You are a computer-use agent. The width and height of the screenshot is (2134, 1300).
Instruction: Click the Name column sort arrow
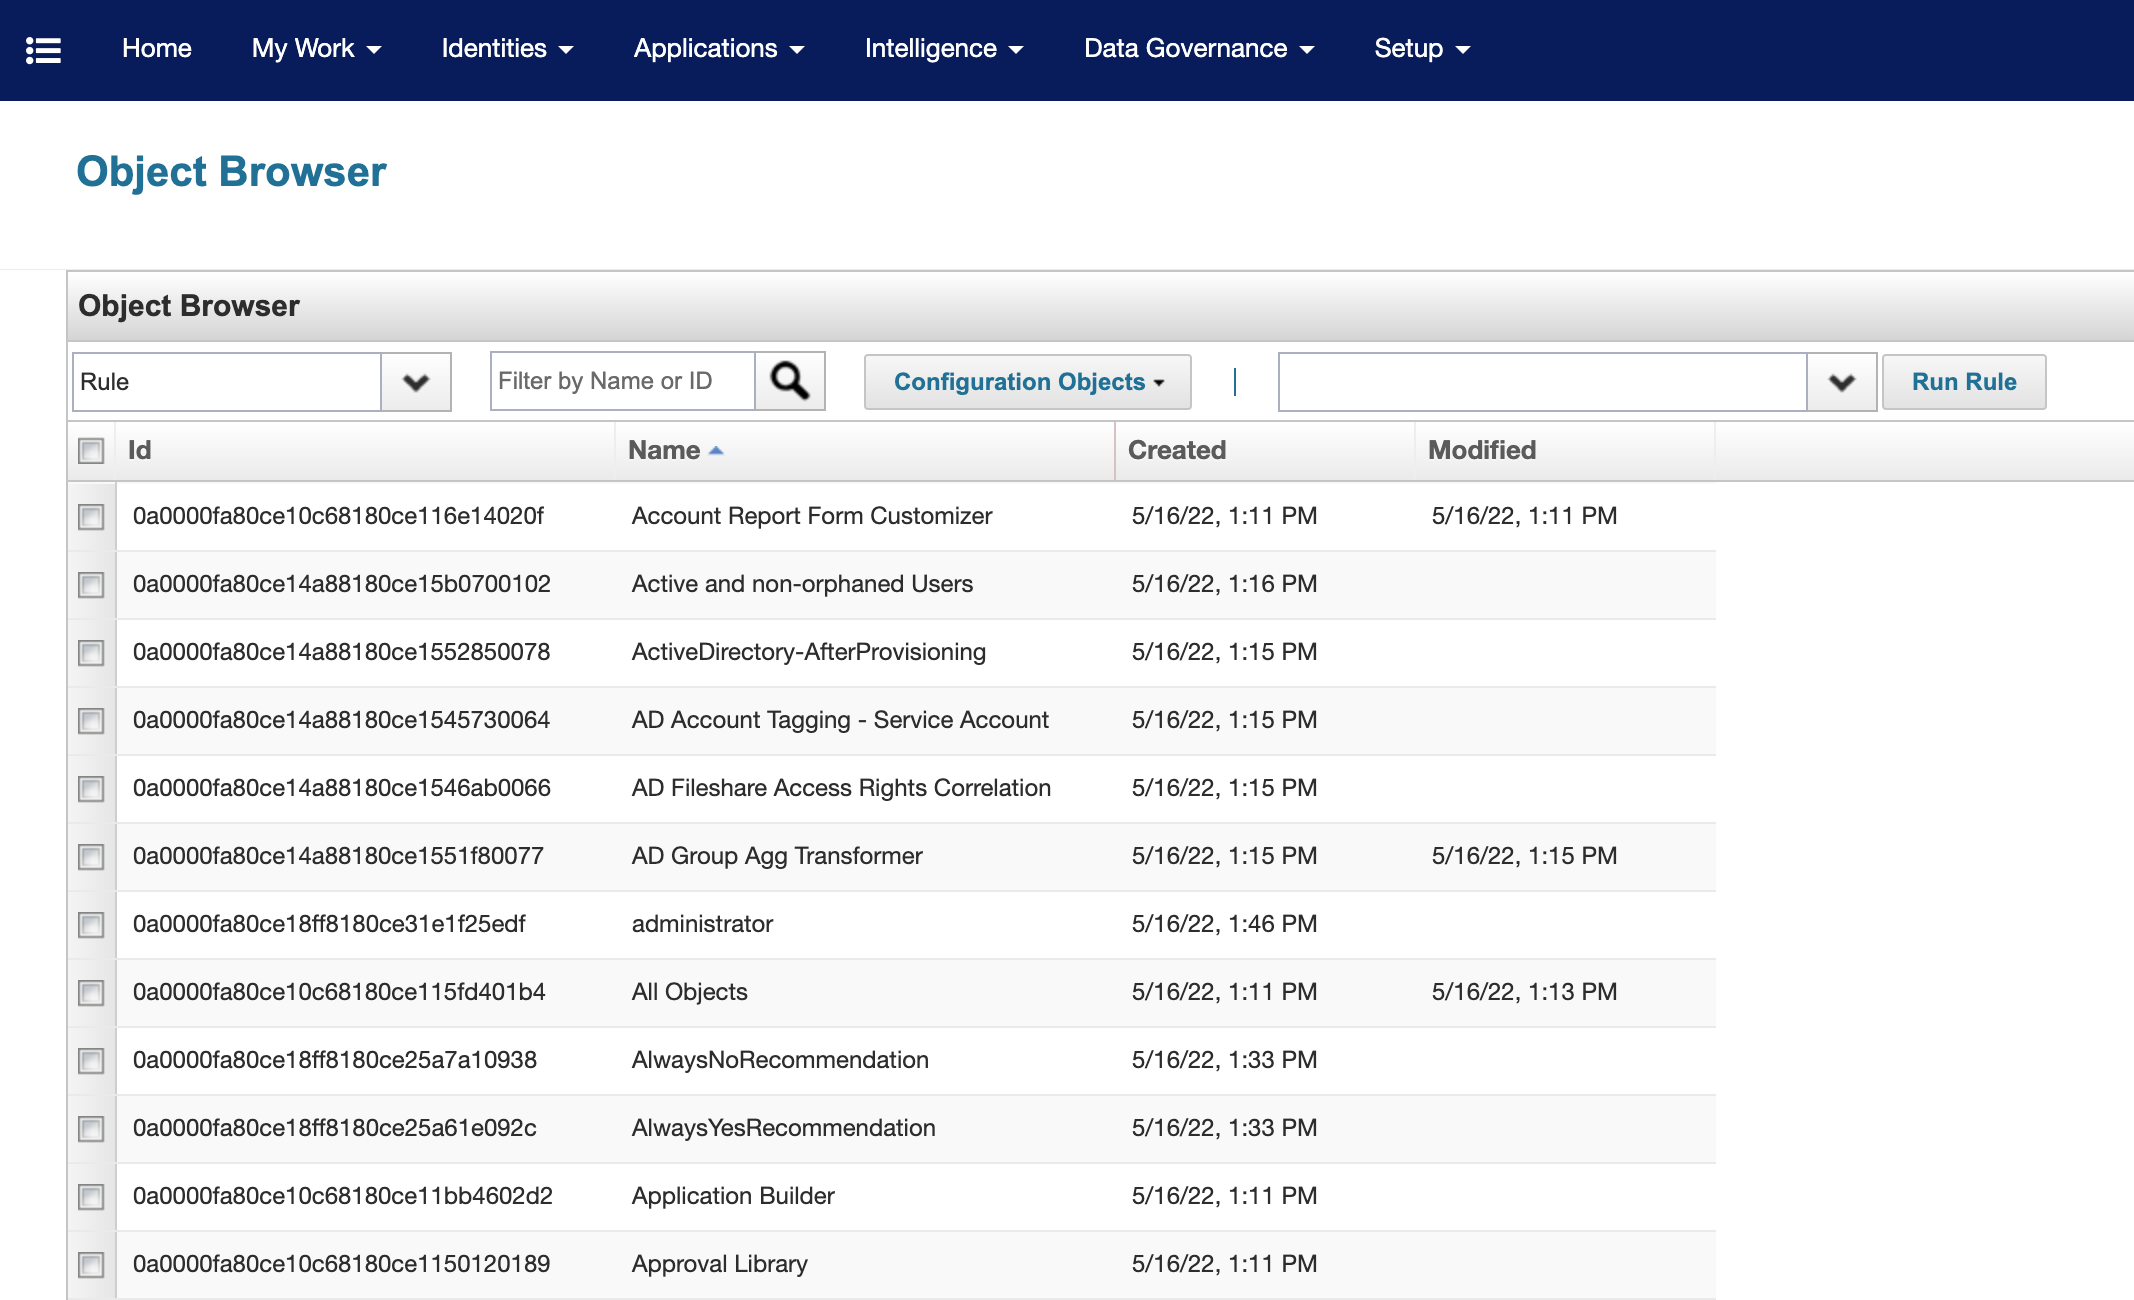[716, 451]
